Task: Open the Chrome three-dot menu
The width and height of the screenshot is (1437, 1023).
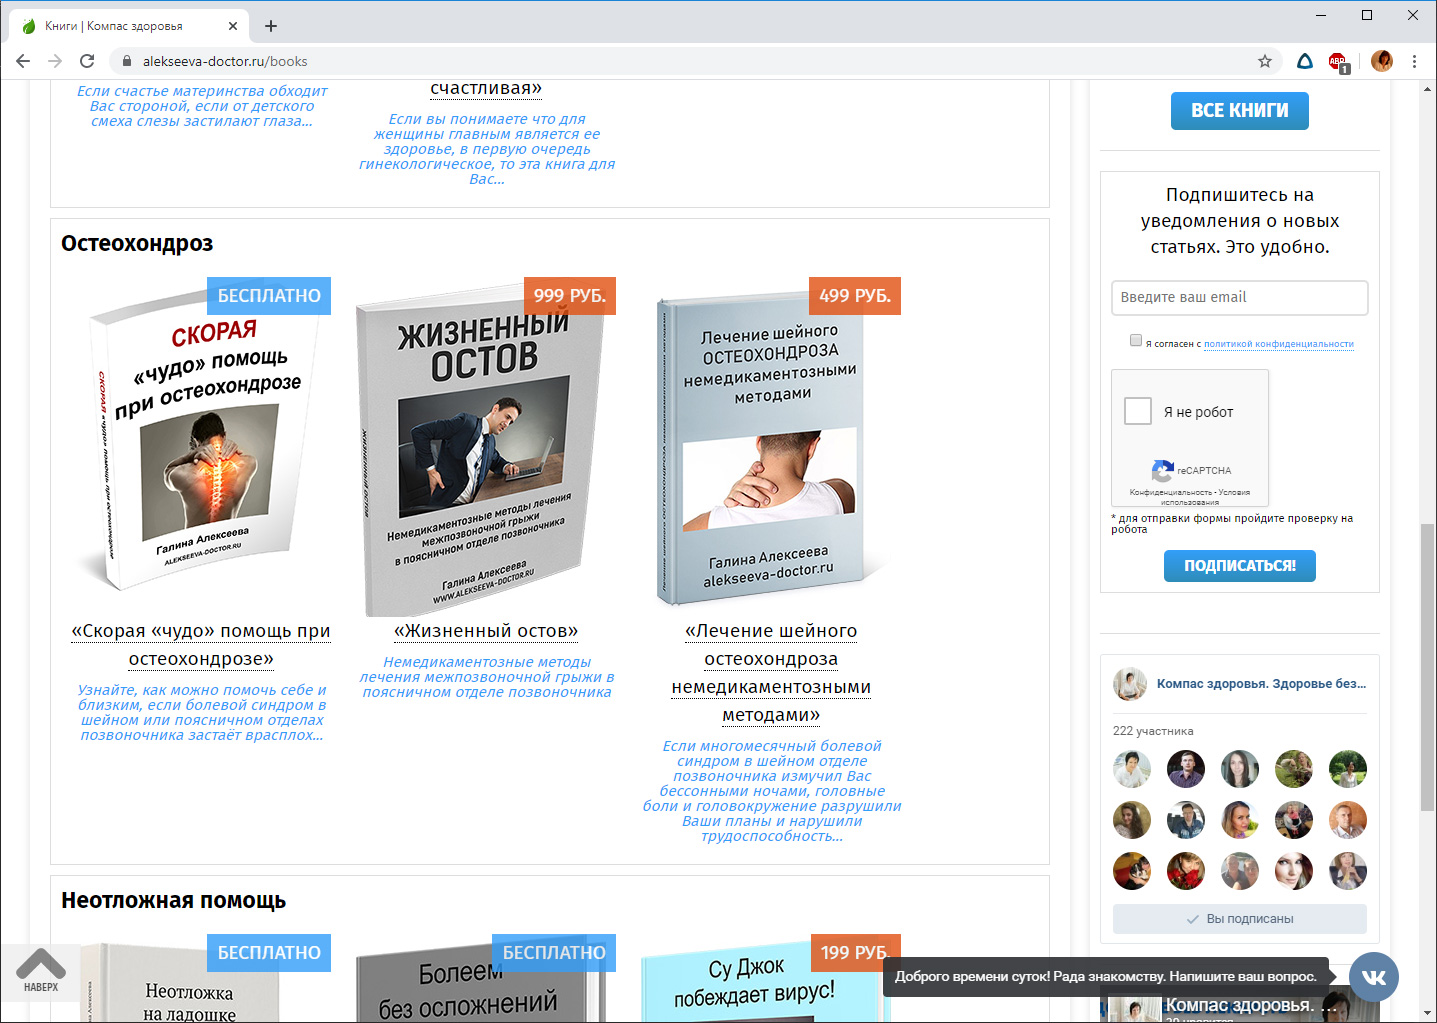Action: (1414, 61)
